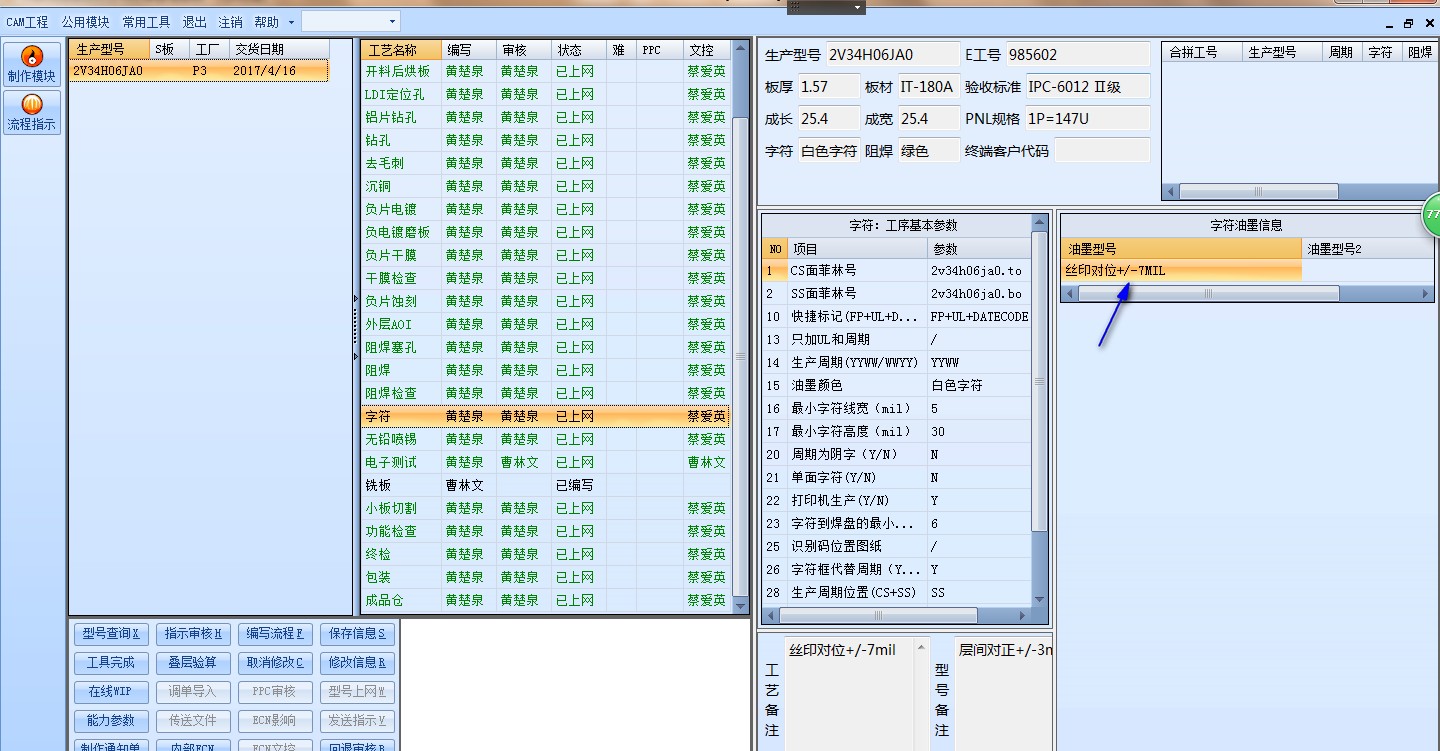The width and height of the screenshot is (1440, 751).
Task: Click the 验收标准 field IPC-6012 II级
Action: [x=1087, y=87]
